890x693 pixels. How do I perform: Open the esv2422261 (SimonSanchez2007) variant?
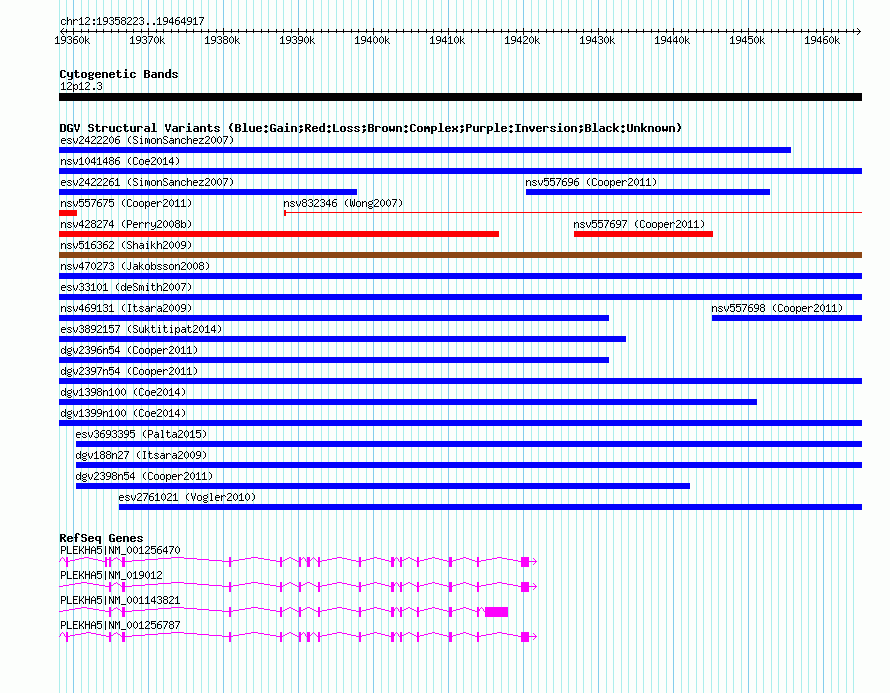208,192
